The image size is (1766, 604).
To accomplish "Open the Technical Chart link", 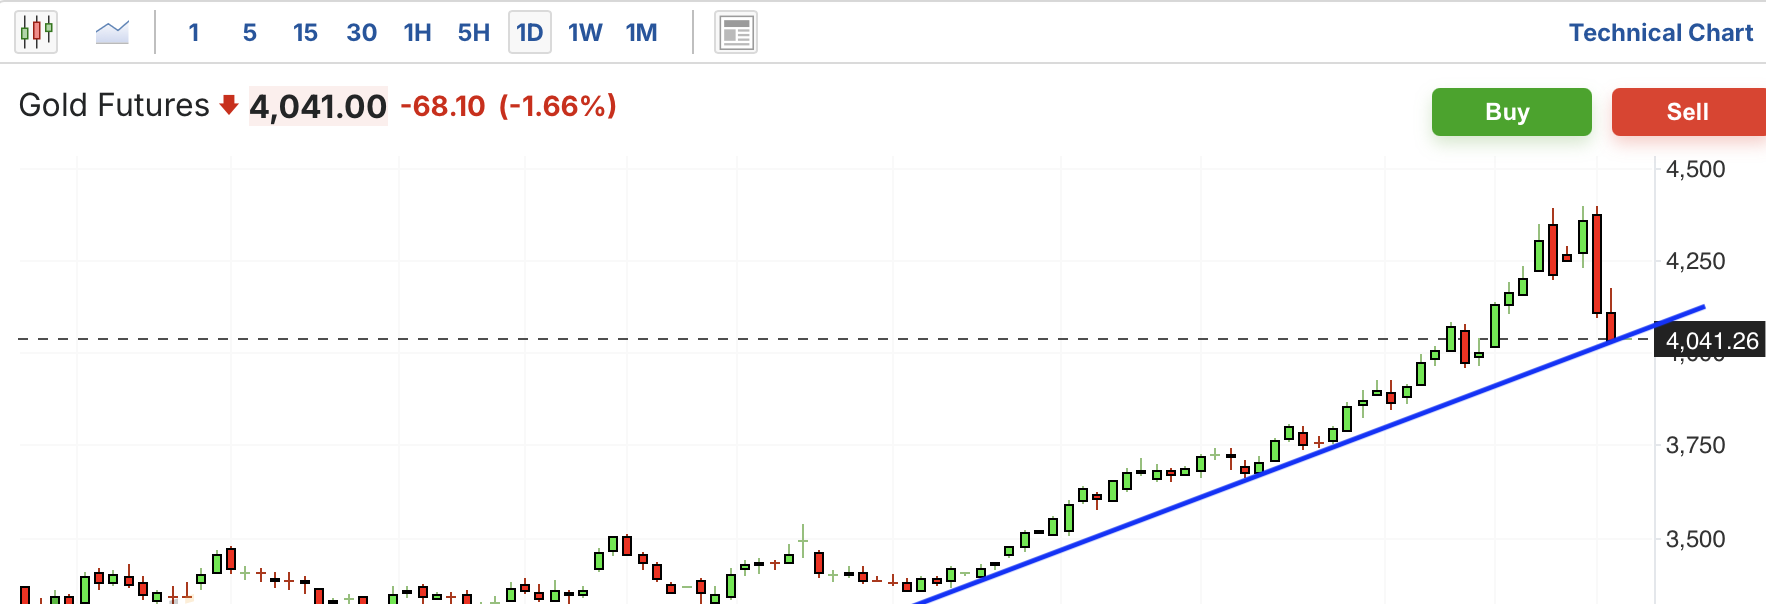I will [1660, 33].
